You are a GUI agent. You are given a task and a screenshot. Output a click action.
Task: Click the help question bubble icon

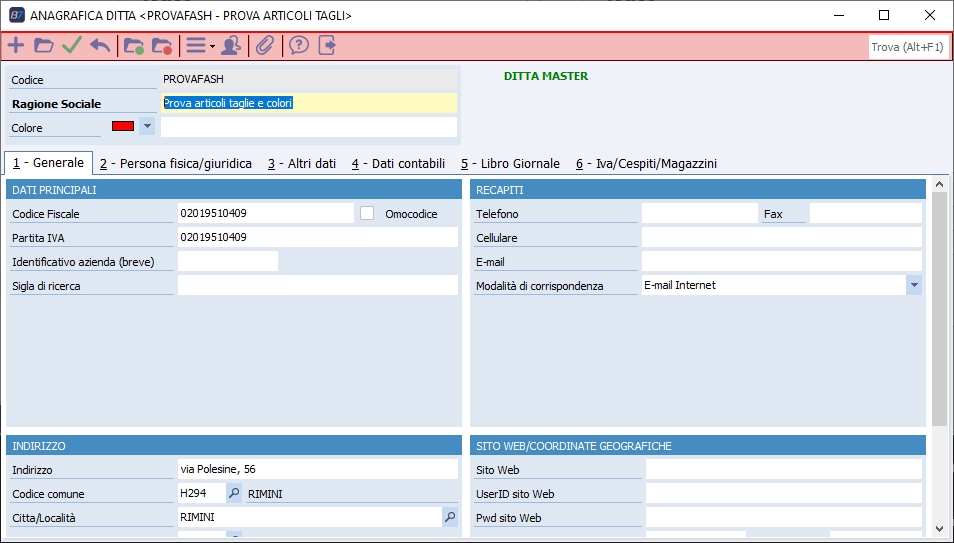tap(299, 46)
